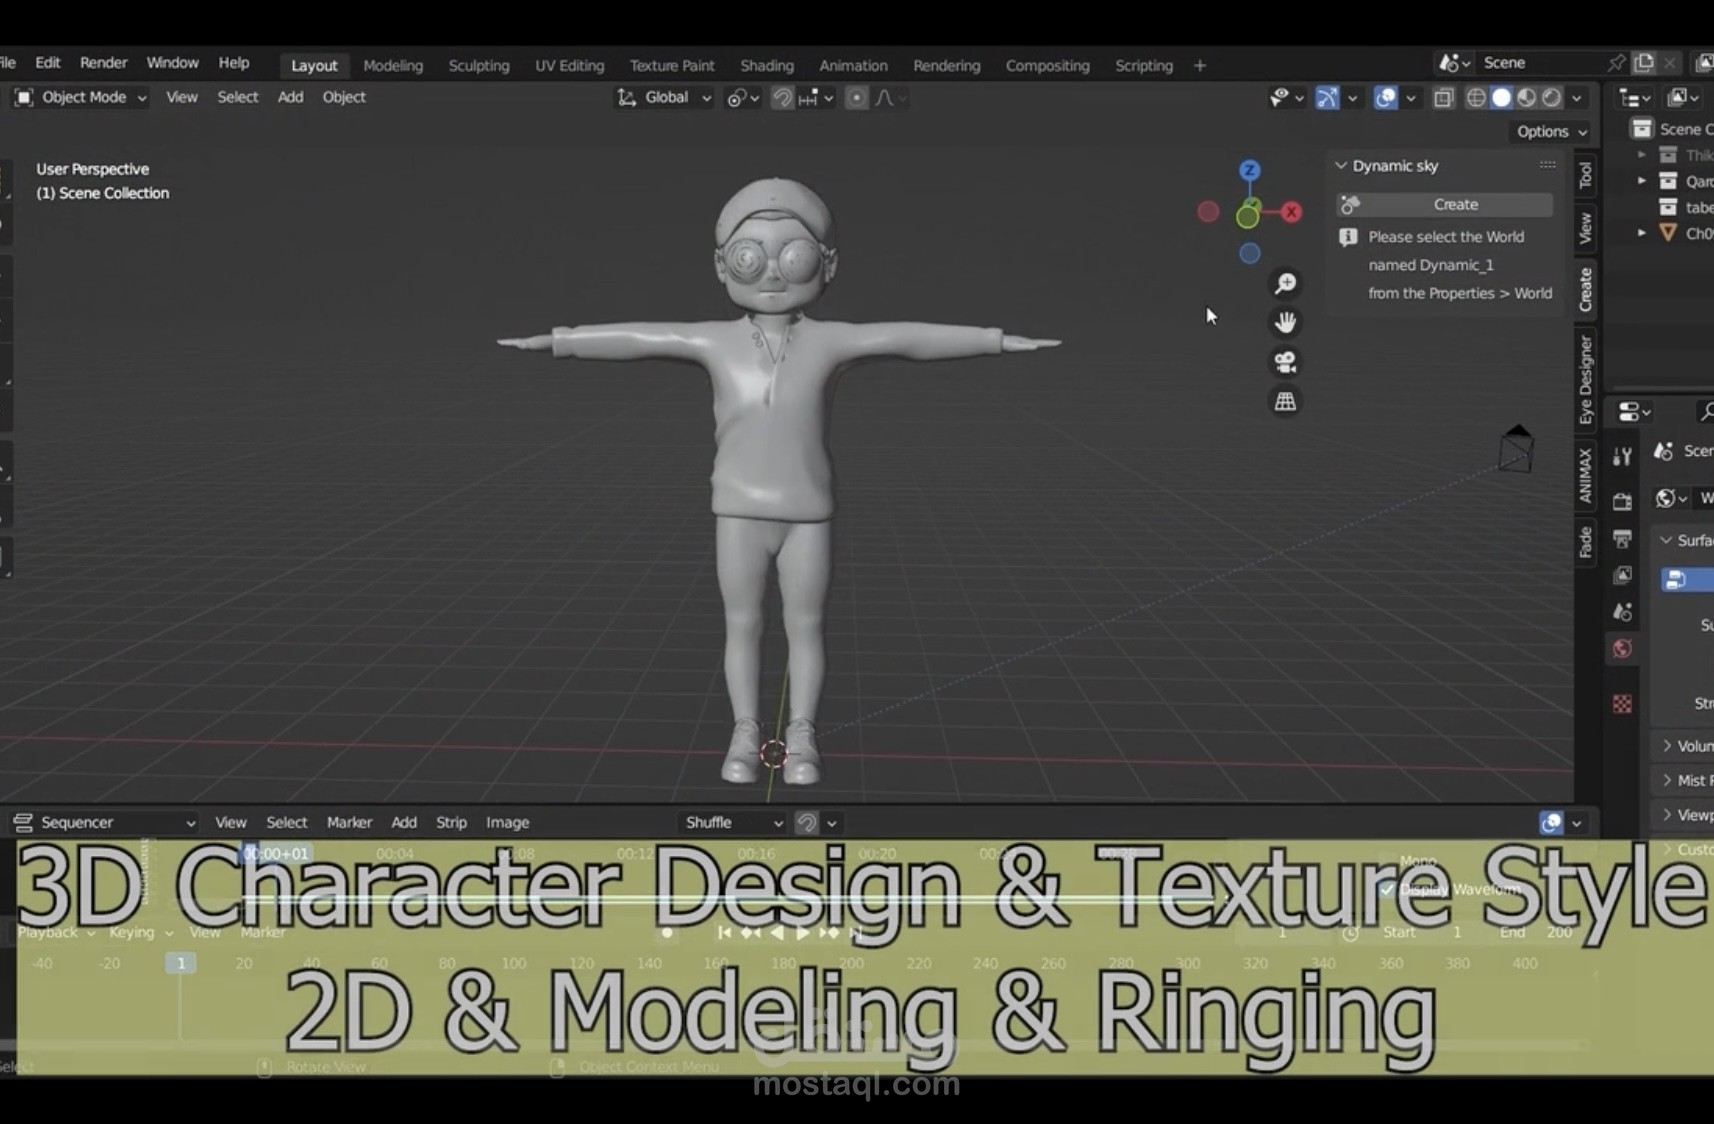Viewport: 1714px width, 1124px height.
Task: Open the Global transform orientation dropdown
Action: (663, 97)
